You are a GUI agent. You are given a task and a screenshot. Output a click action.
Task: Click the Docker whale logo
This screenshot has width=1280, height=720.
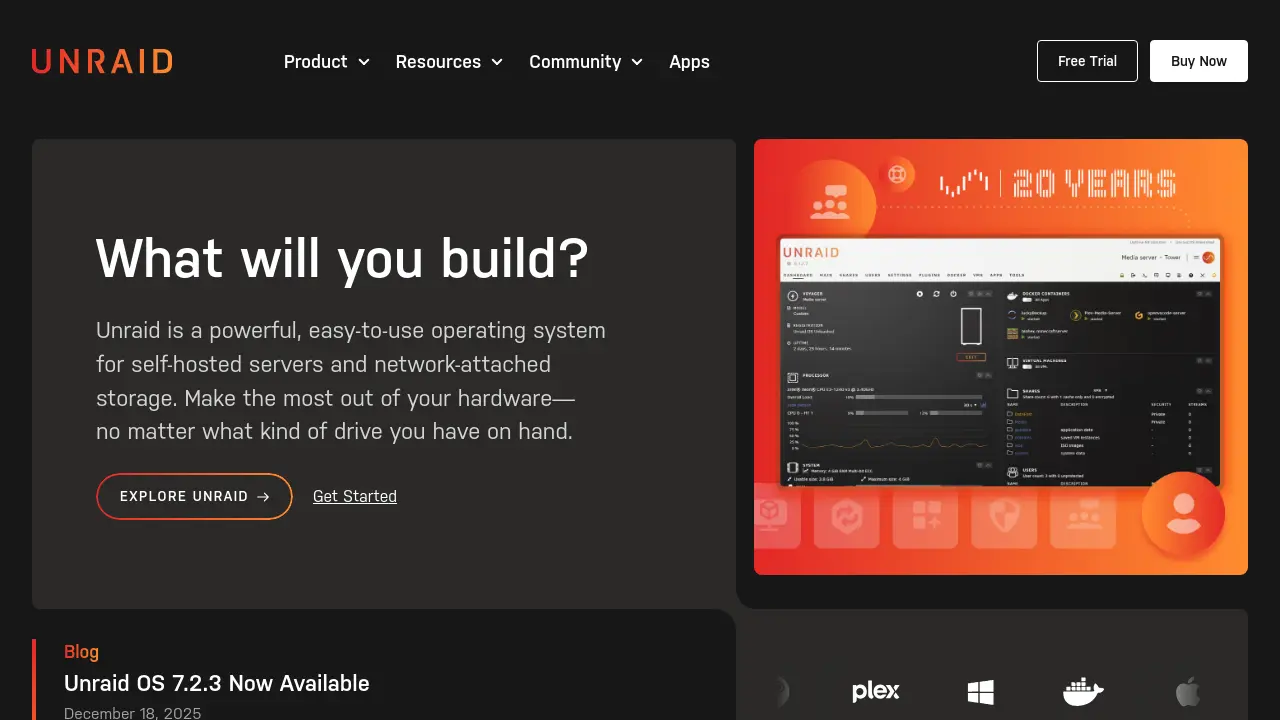point(1083,691)
